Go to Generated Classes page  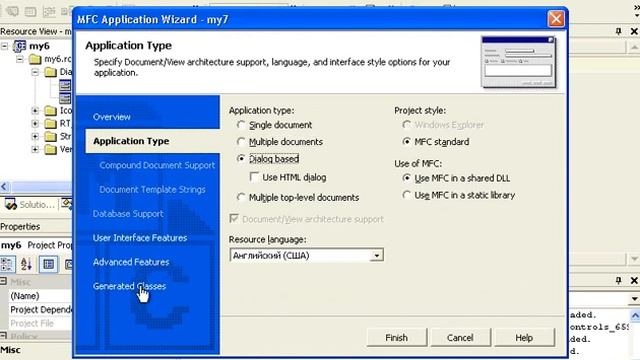pyautogui.click(x=129, y=286)
